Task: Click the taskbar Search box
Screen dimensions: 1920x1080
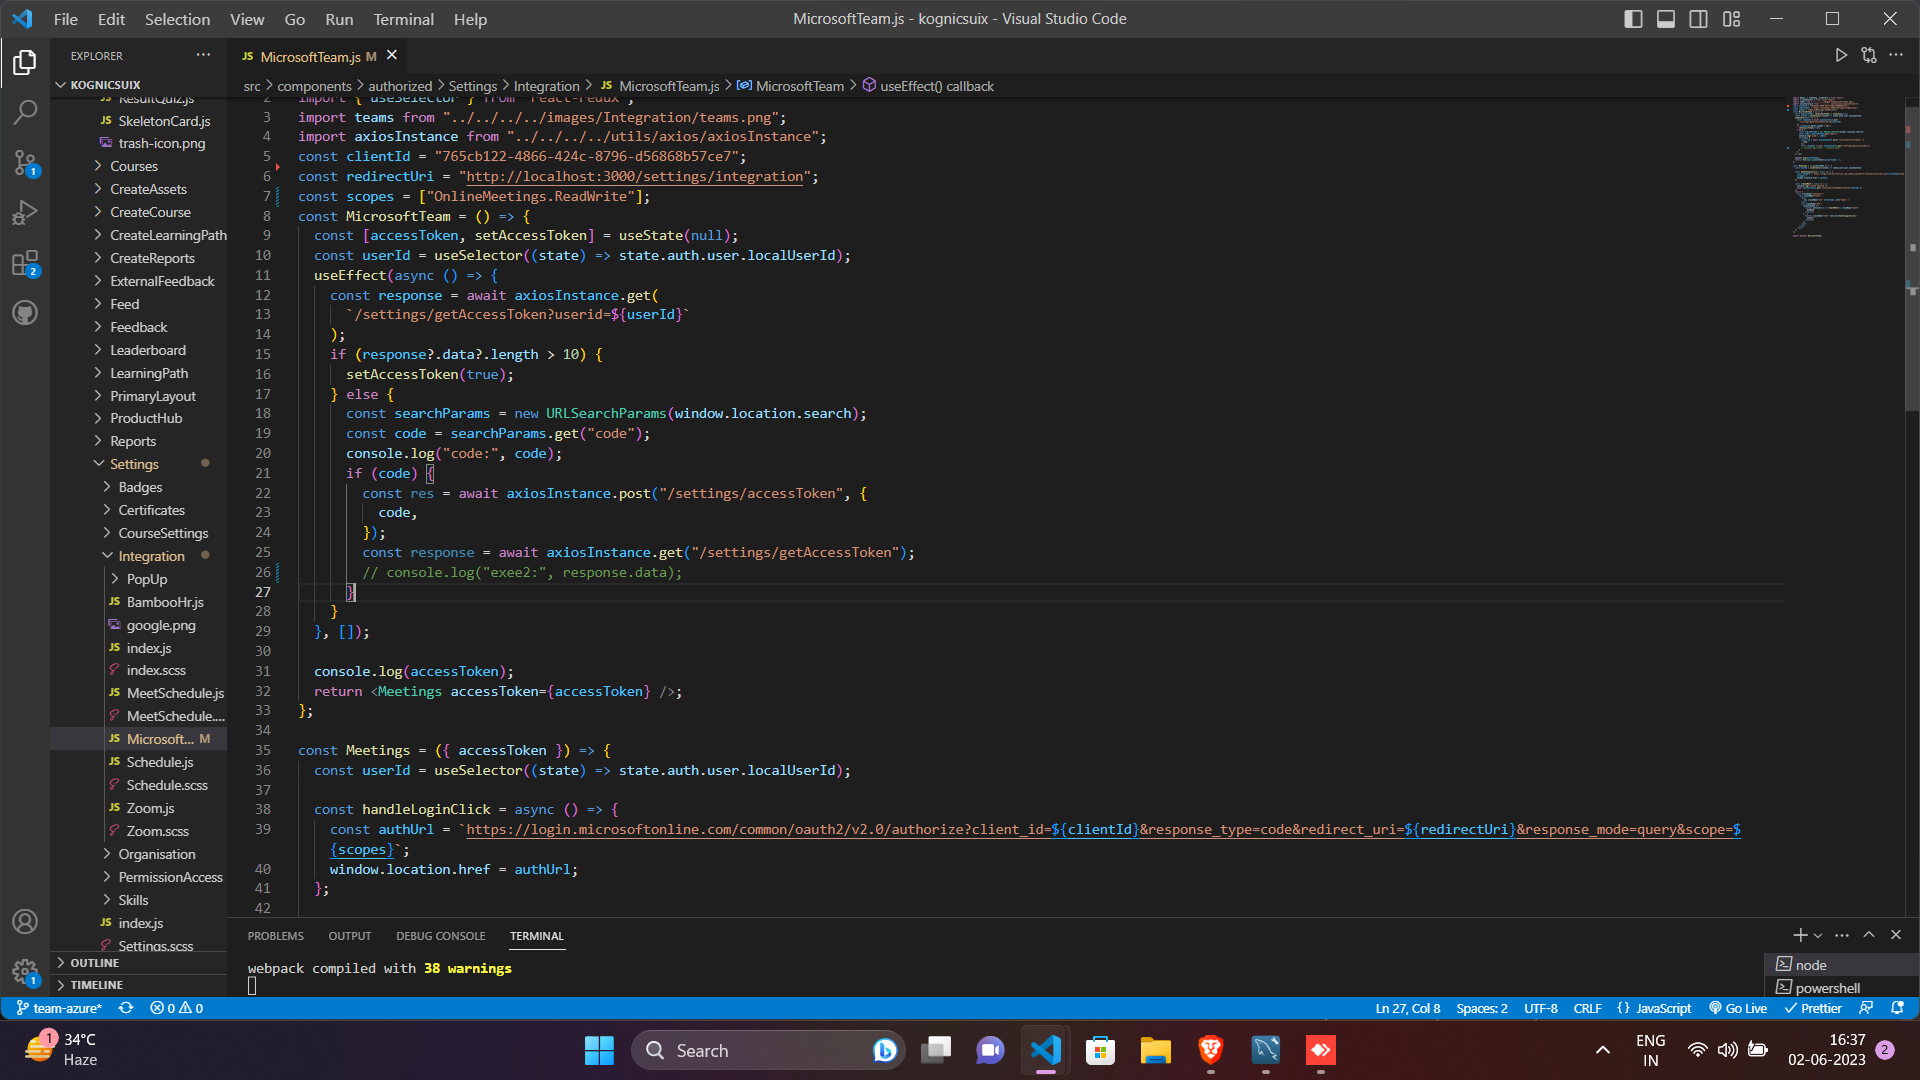Action: click(x=768, y=1050)
